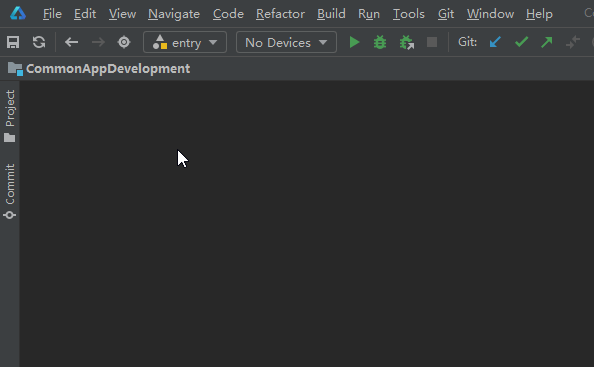
Task: Open the Window menu
Action: pos(490,14)
